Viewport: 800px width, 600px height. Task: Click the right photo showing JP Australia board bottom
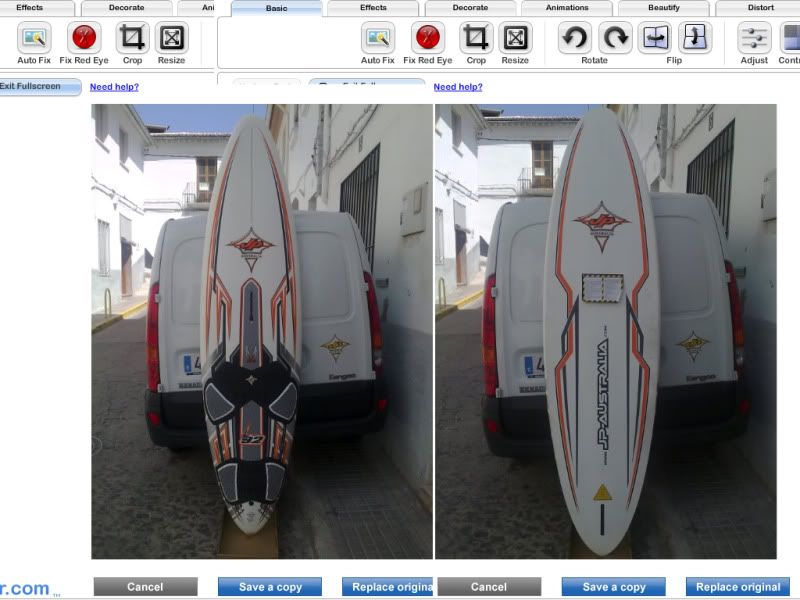(x=606, y=332)
